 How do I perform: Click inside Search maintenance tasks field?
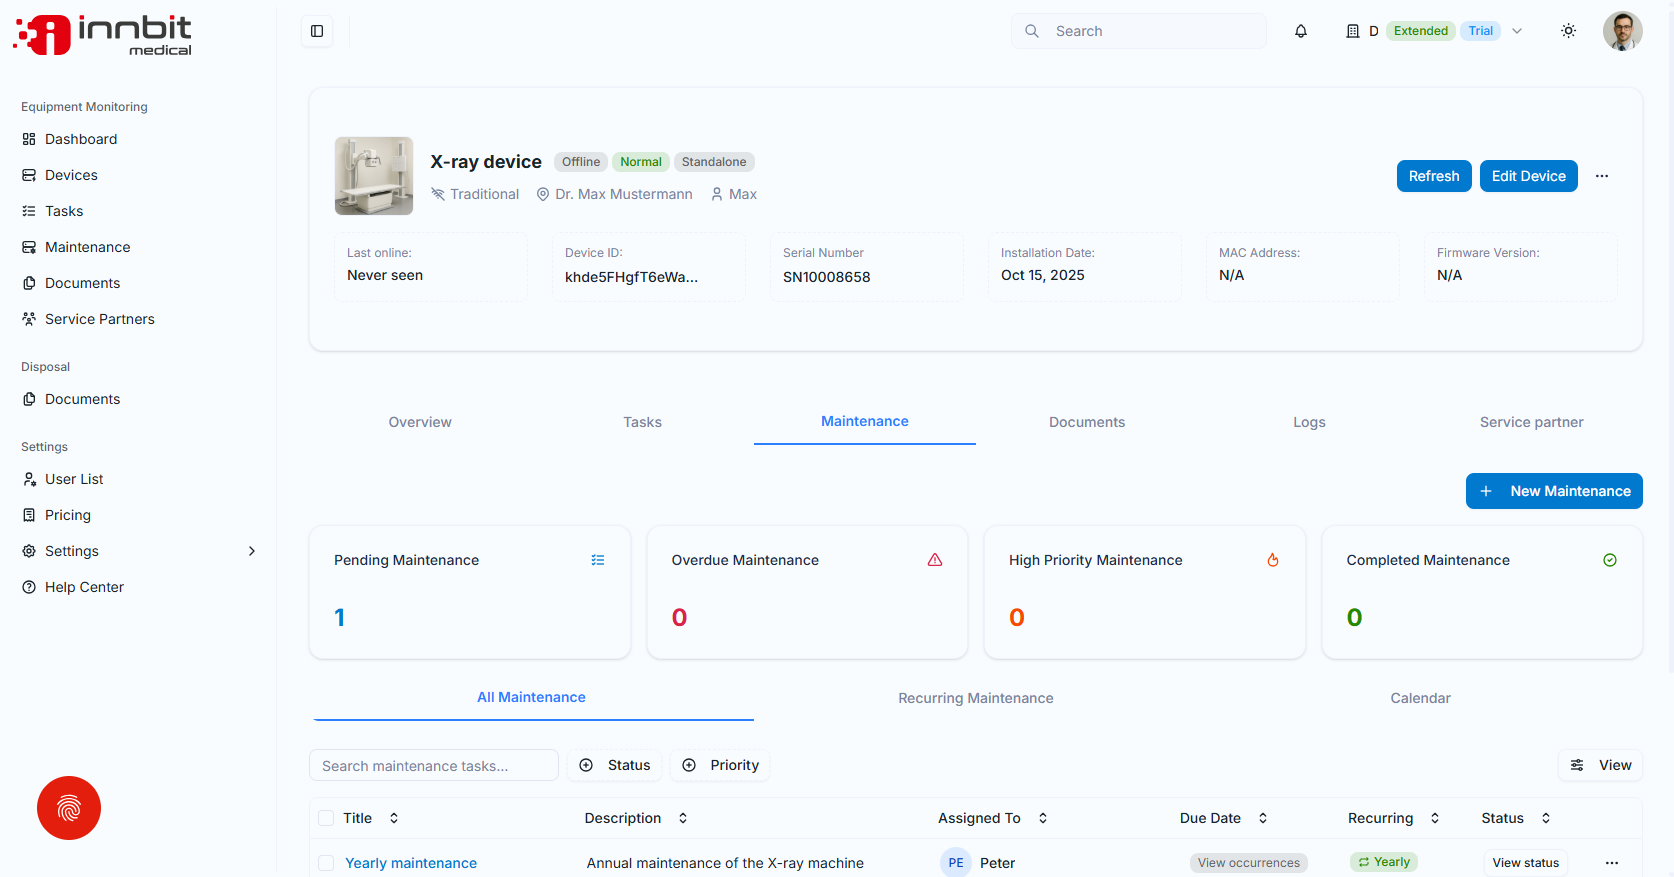coord(434,765)
